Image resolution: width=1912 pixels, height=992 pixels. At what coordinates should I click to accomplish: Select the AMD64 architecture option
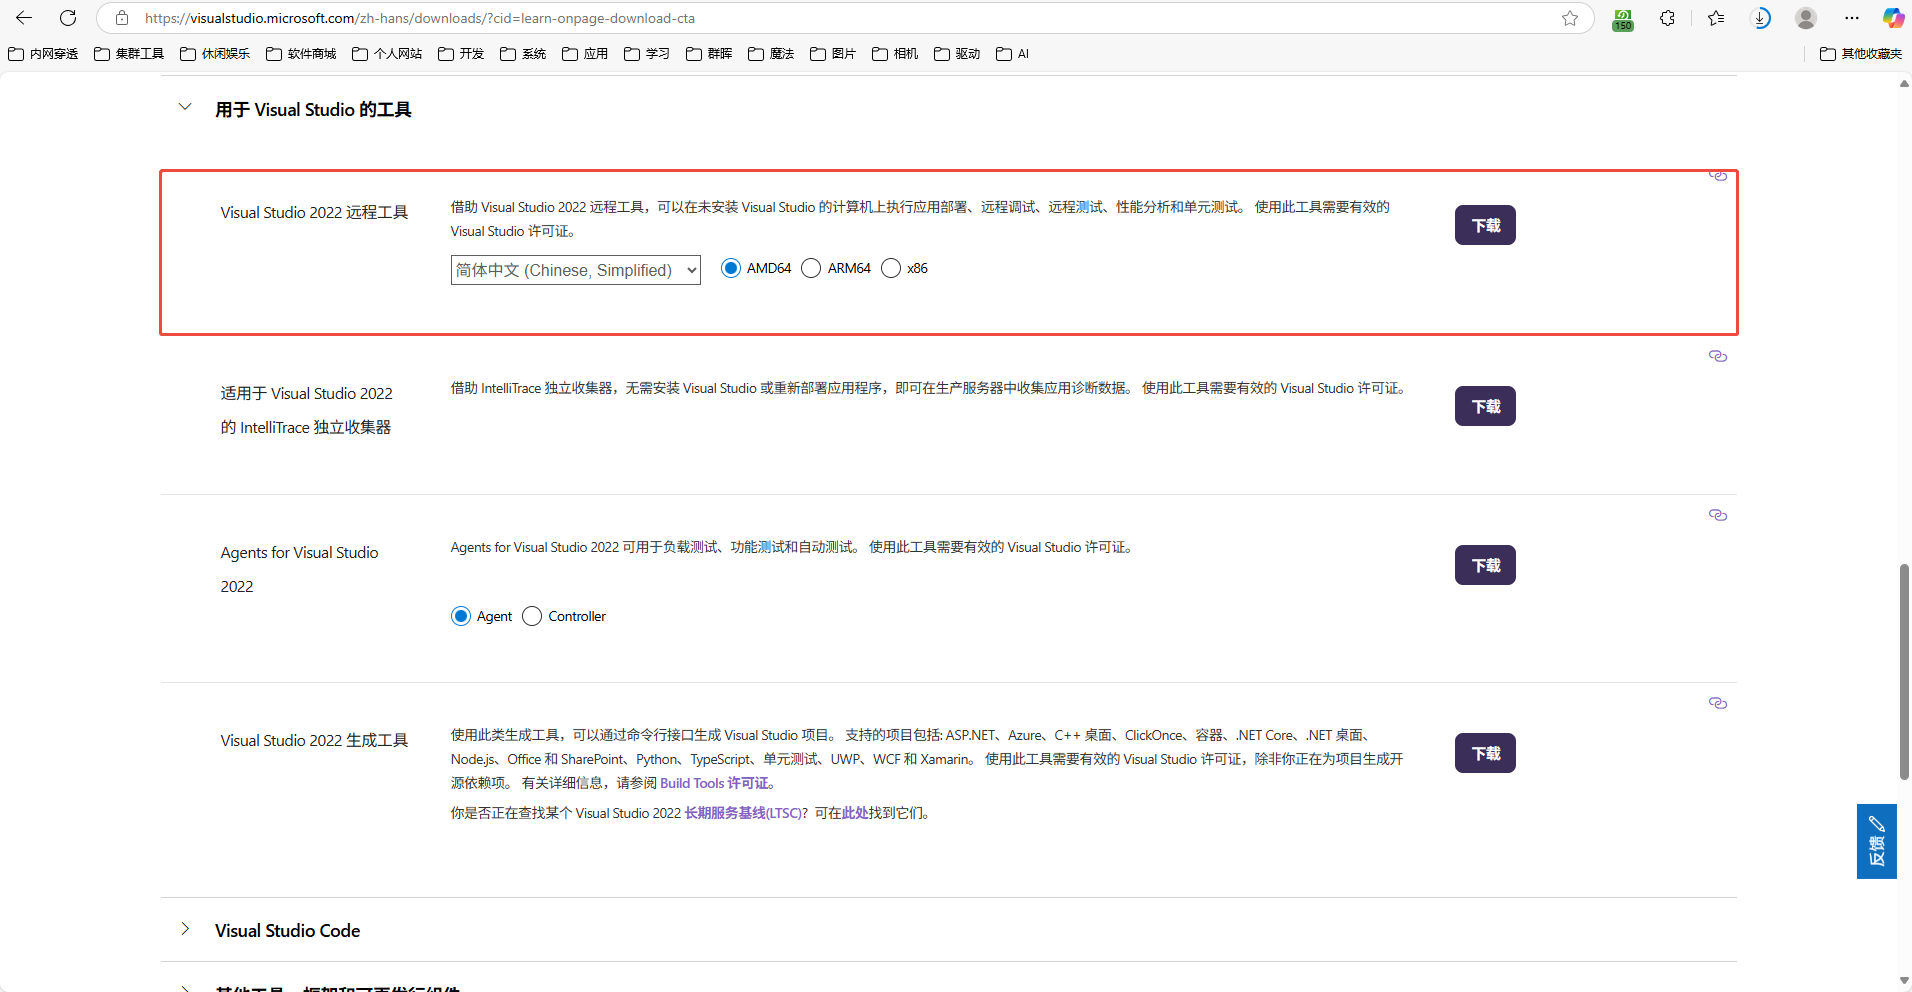pos(731,268)
